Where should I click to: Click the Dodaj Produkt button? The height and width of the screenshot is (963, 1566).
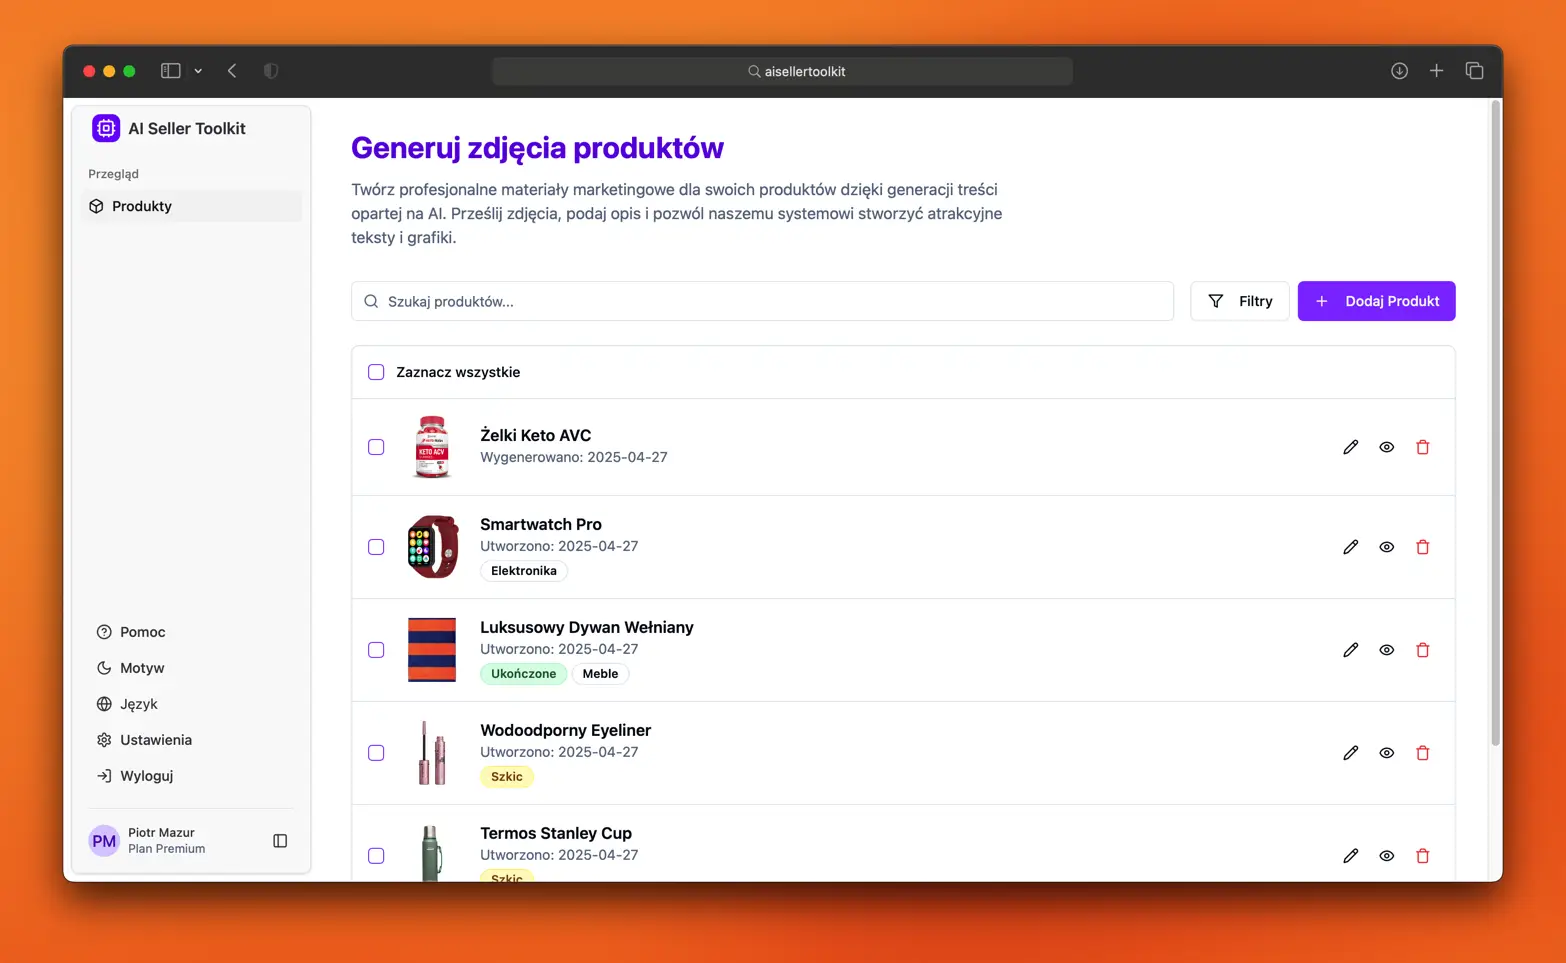point(1376,301)
